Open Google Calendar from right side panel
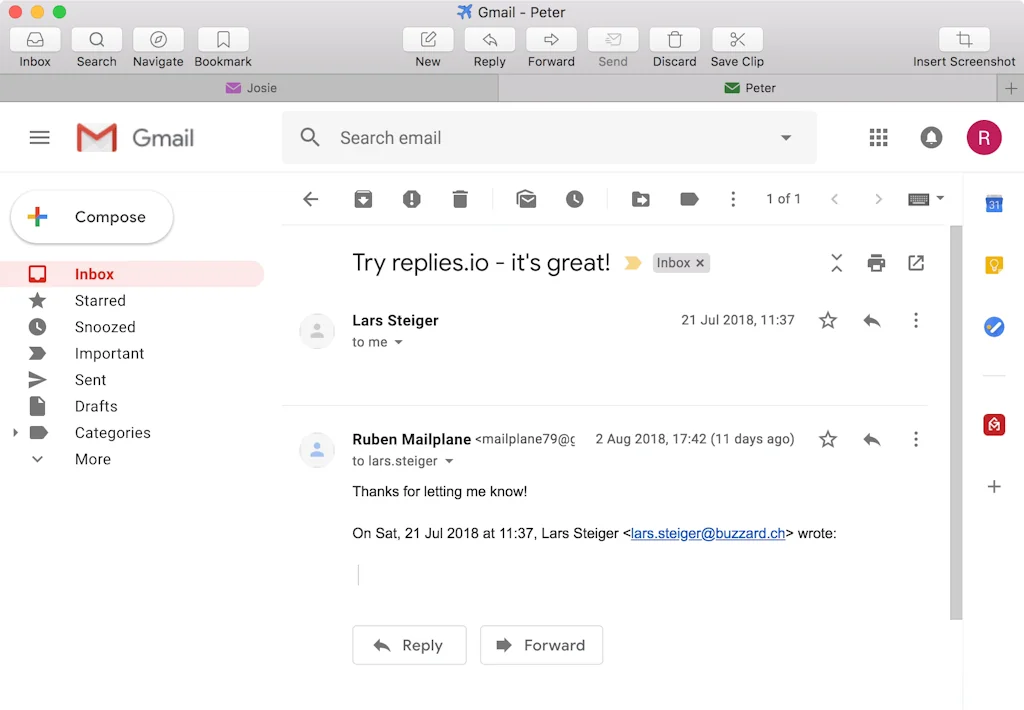1024x710 pixels. pos(994,204)
